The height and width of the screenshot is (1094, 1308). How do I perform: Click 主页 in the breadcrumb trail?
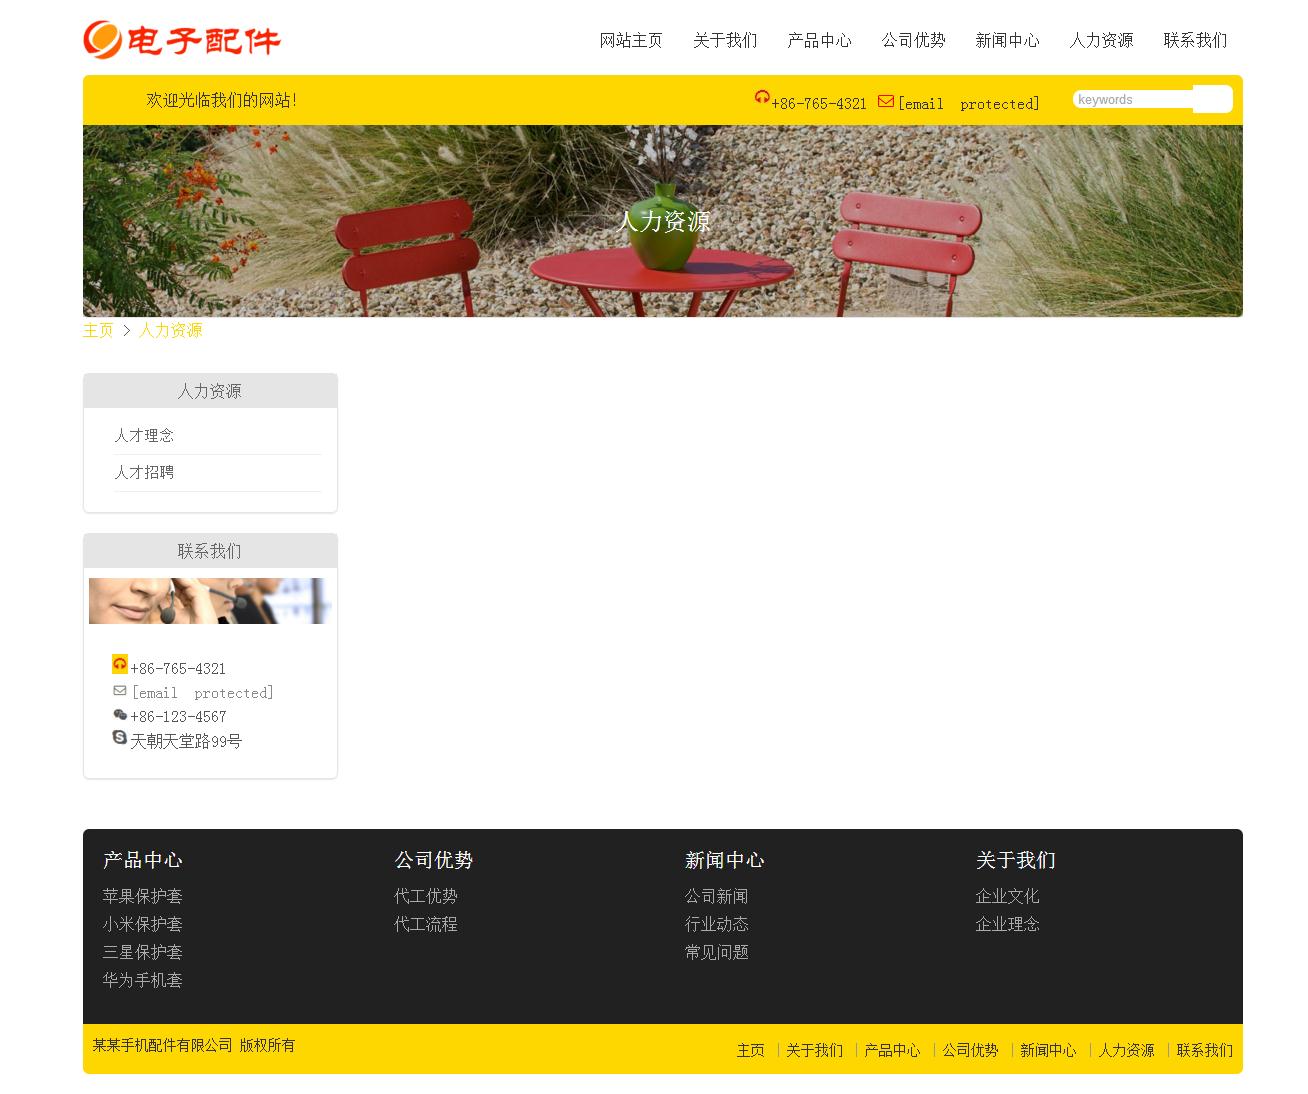(x=98, y=330)
